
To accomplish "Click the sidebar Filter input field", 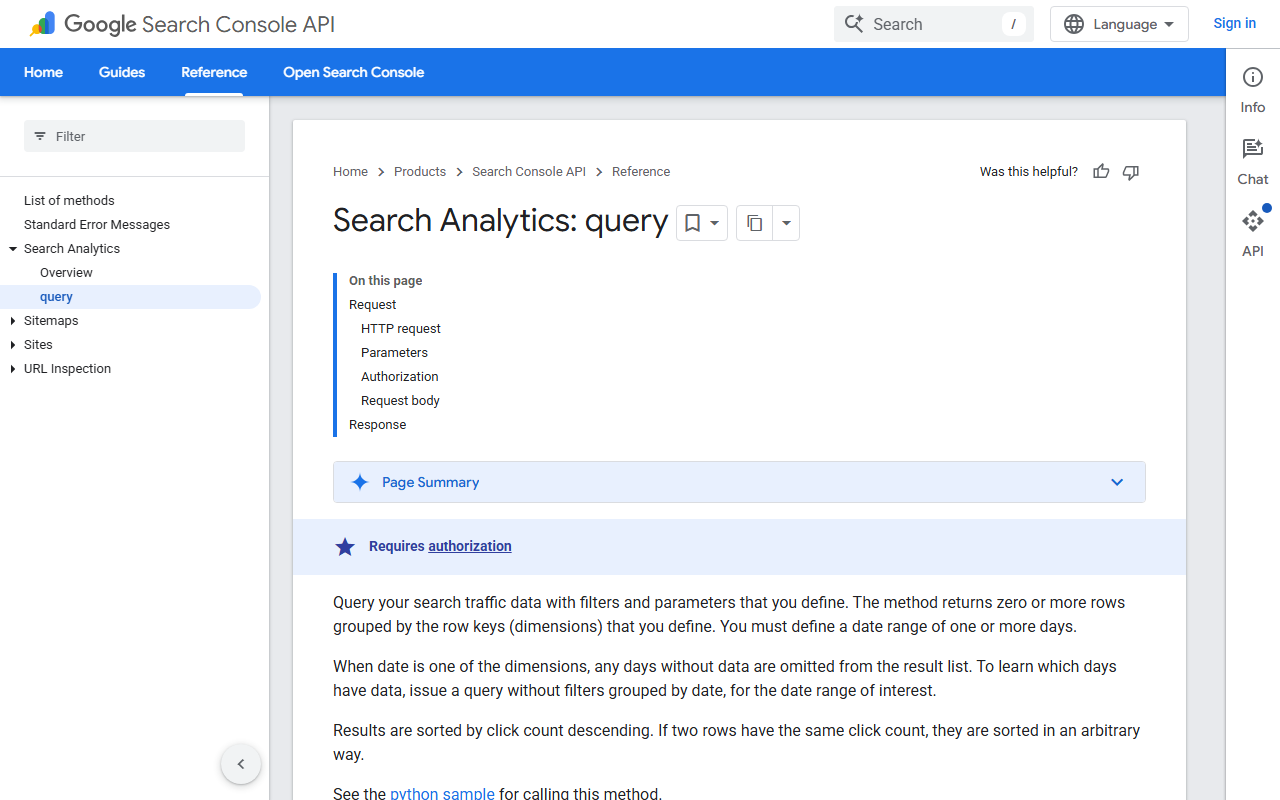I will (x=134, y=136).
